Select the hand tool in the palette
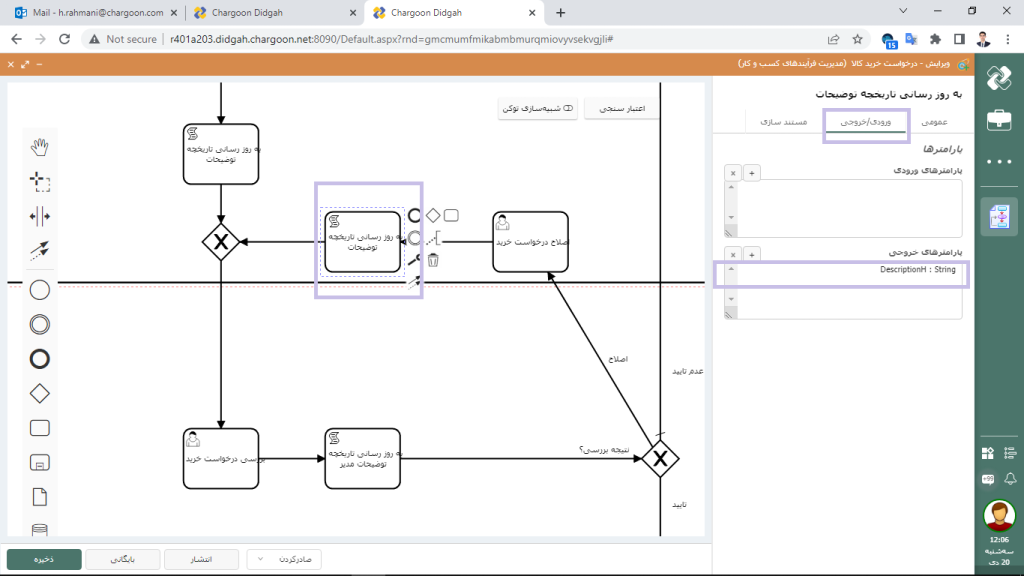This screenshot has height=576, width=1024. [x=40, y=148]
